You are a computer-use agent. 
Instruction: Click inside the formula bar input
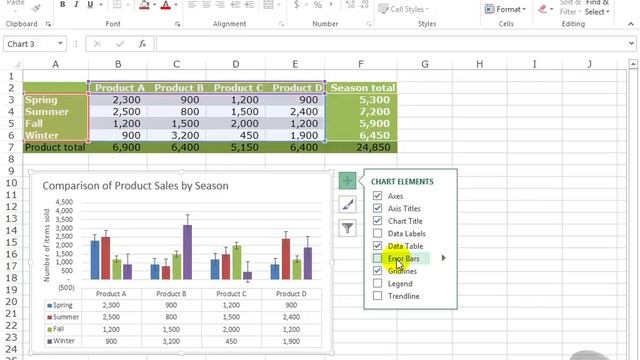[391, 44]
